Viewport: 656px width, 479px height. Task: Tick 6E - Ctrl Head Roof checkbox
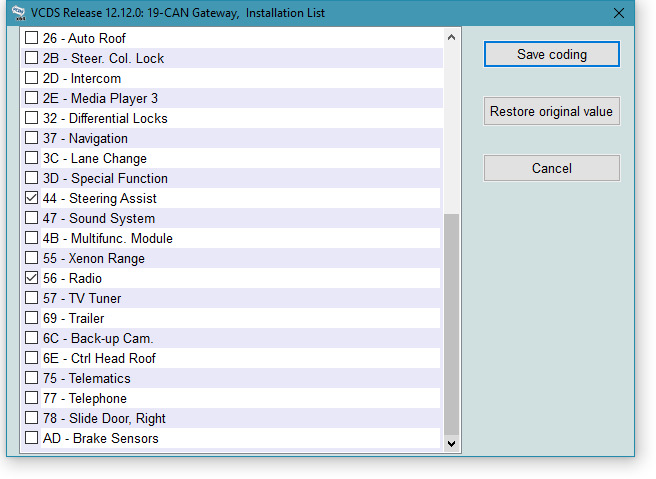[x=31, y=358]
